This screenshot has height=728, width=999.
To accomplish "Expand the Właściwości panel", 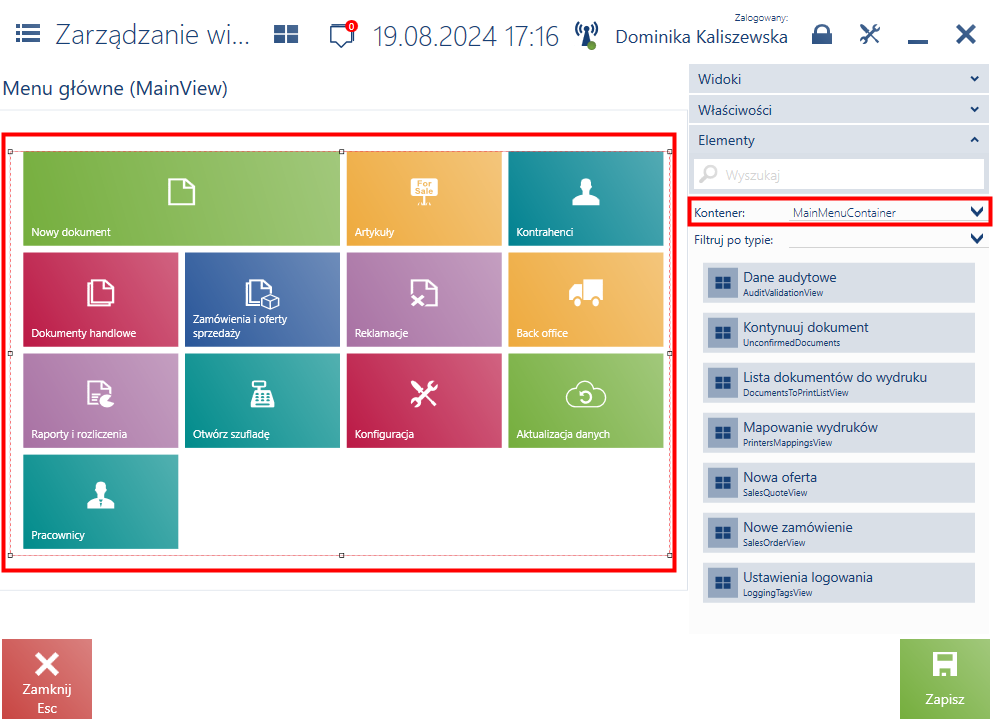I will pyautogui.click(x=838, y=110).
